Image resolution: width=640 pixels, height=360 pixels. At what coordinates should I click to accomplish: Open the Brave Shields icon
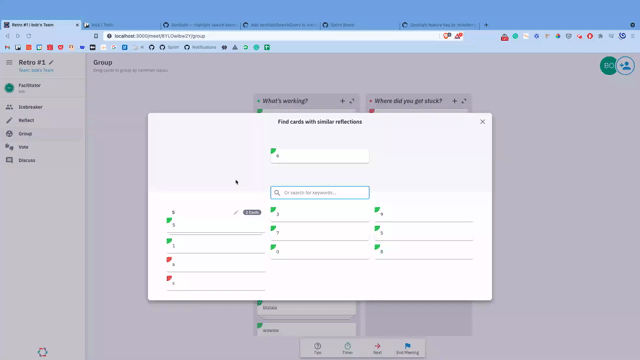click(447, 36)
